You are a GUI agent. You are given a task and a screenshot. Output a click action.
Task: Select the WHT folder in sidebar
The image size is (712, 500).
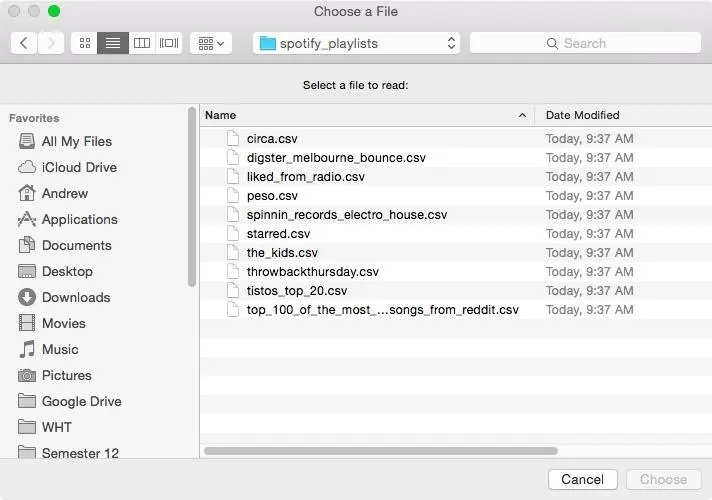coord(56,427)
